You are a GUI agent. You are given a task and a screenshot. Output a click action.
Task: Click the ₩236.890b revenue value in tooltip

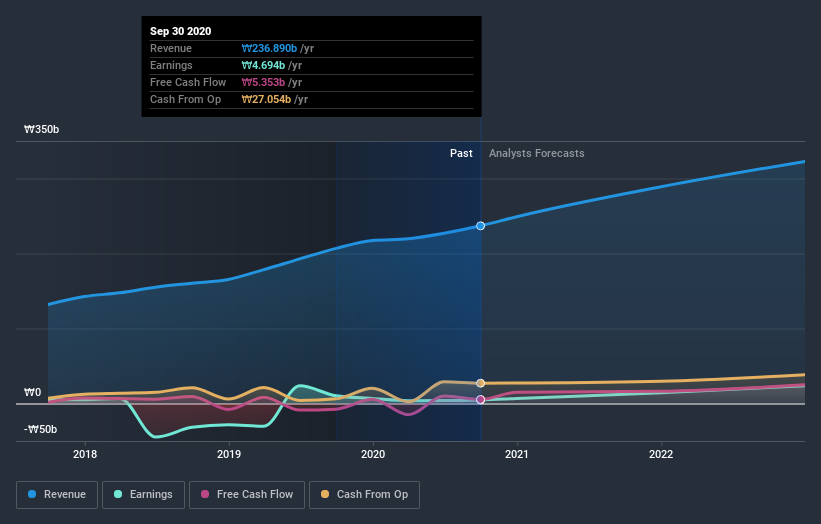pos(269,48)
